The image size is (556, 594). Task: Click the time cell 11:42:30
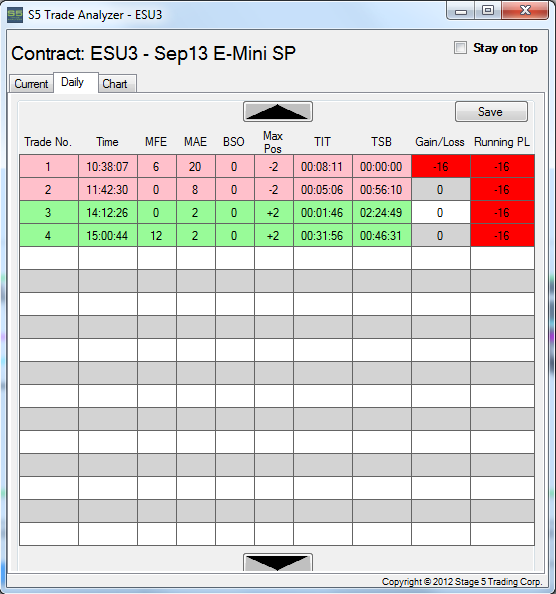tap(108, 189)
